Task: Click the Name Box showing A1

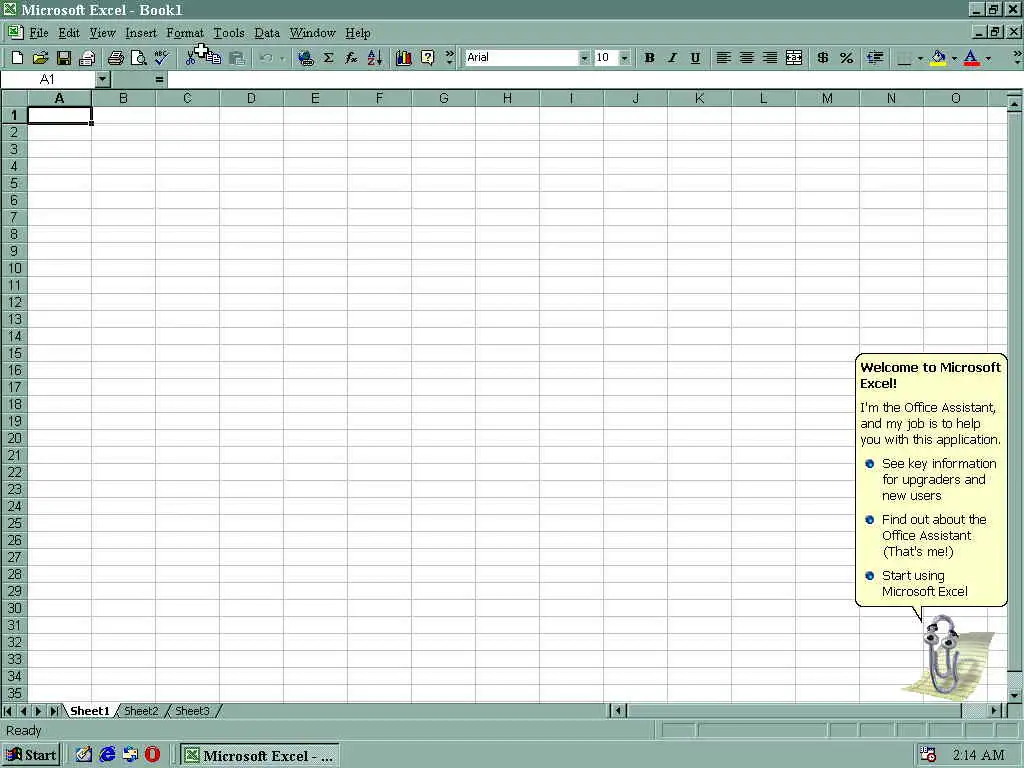Action: point(48,80)
